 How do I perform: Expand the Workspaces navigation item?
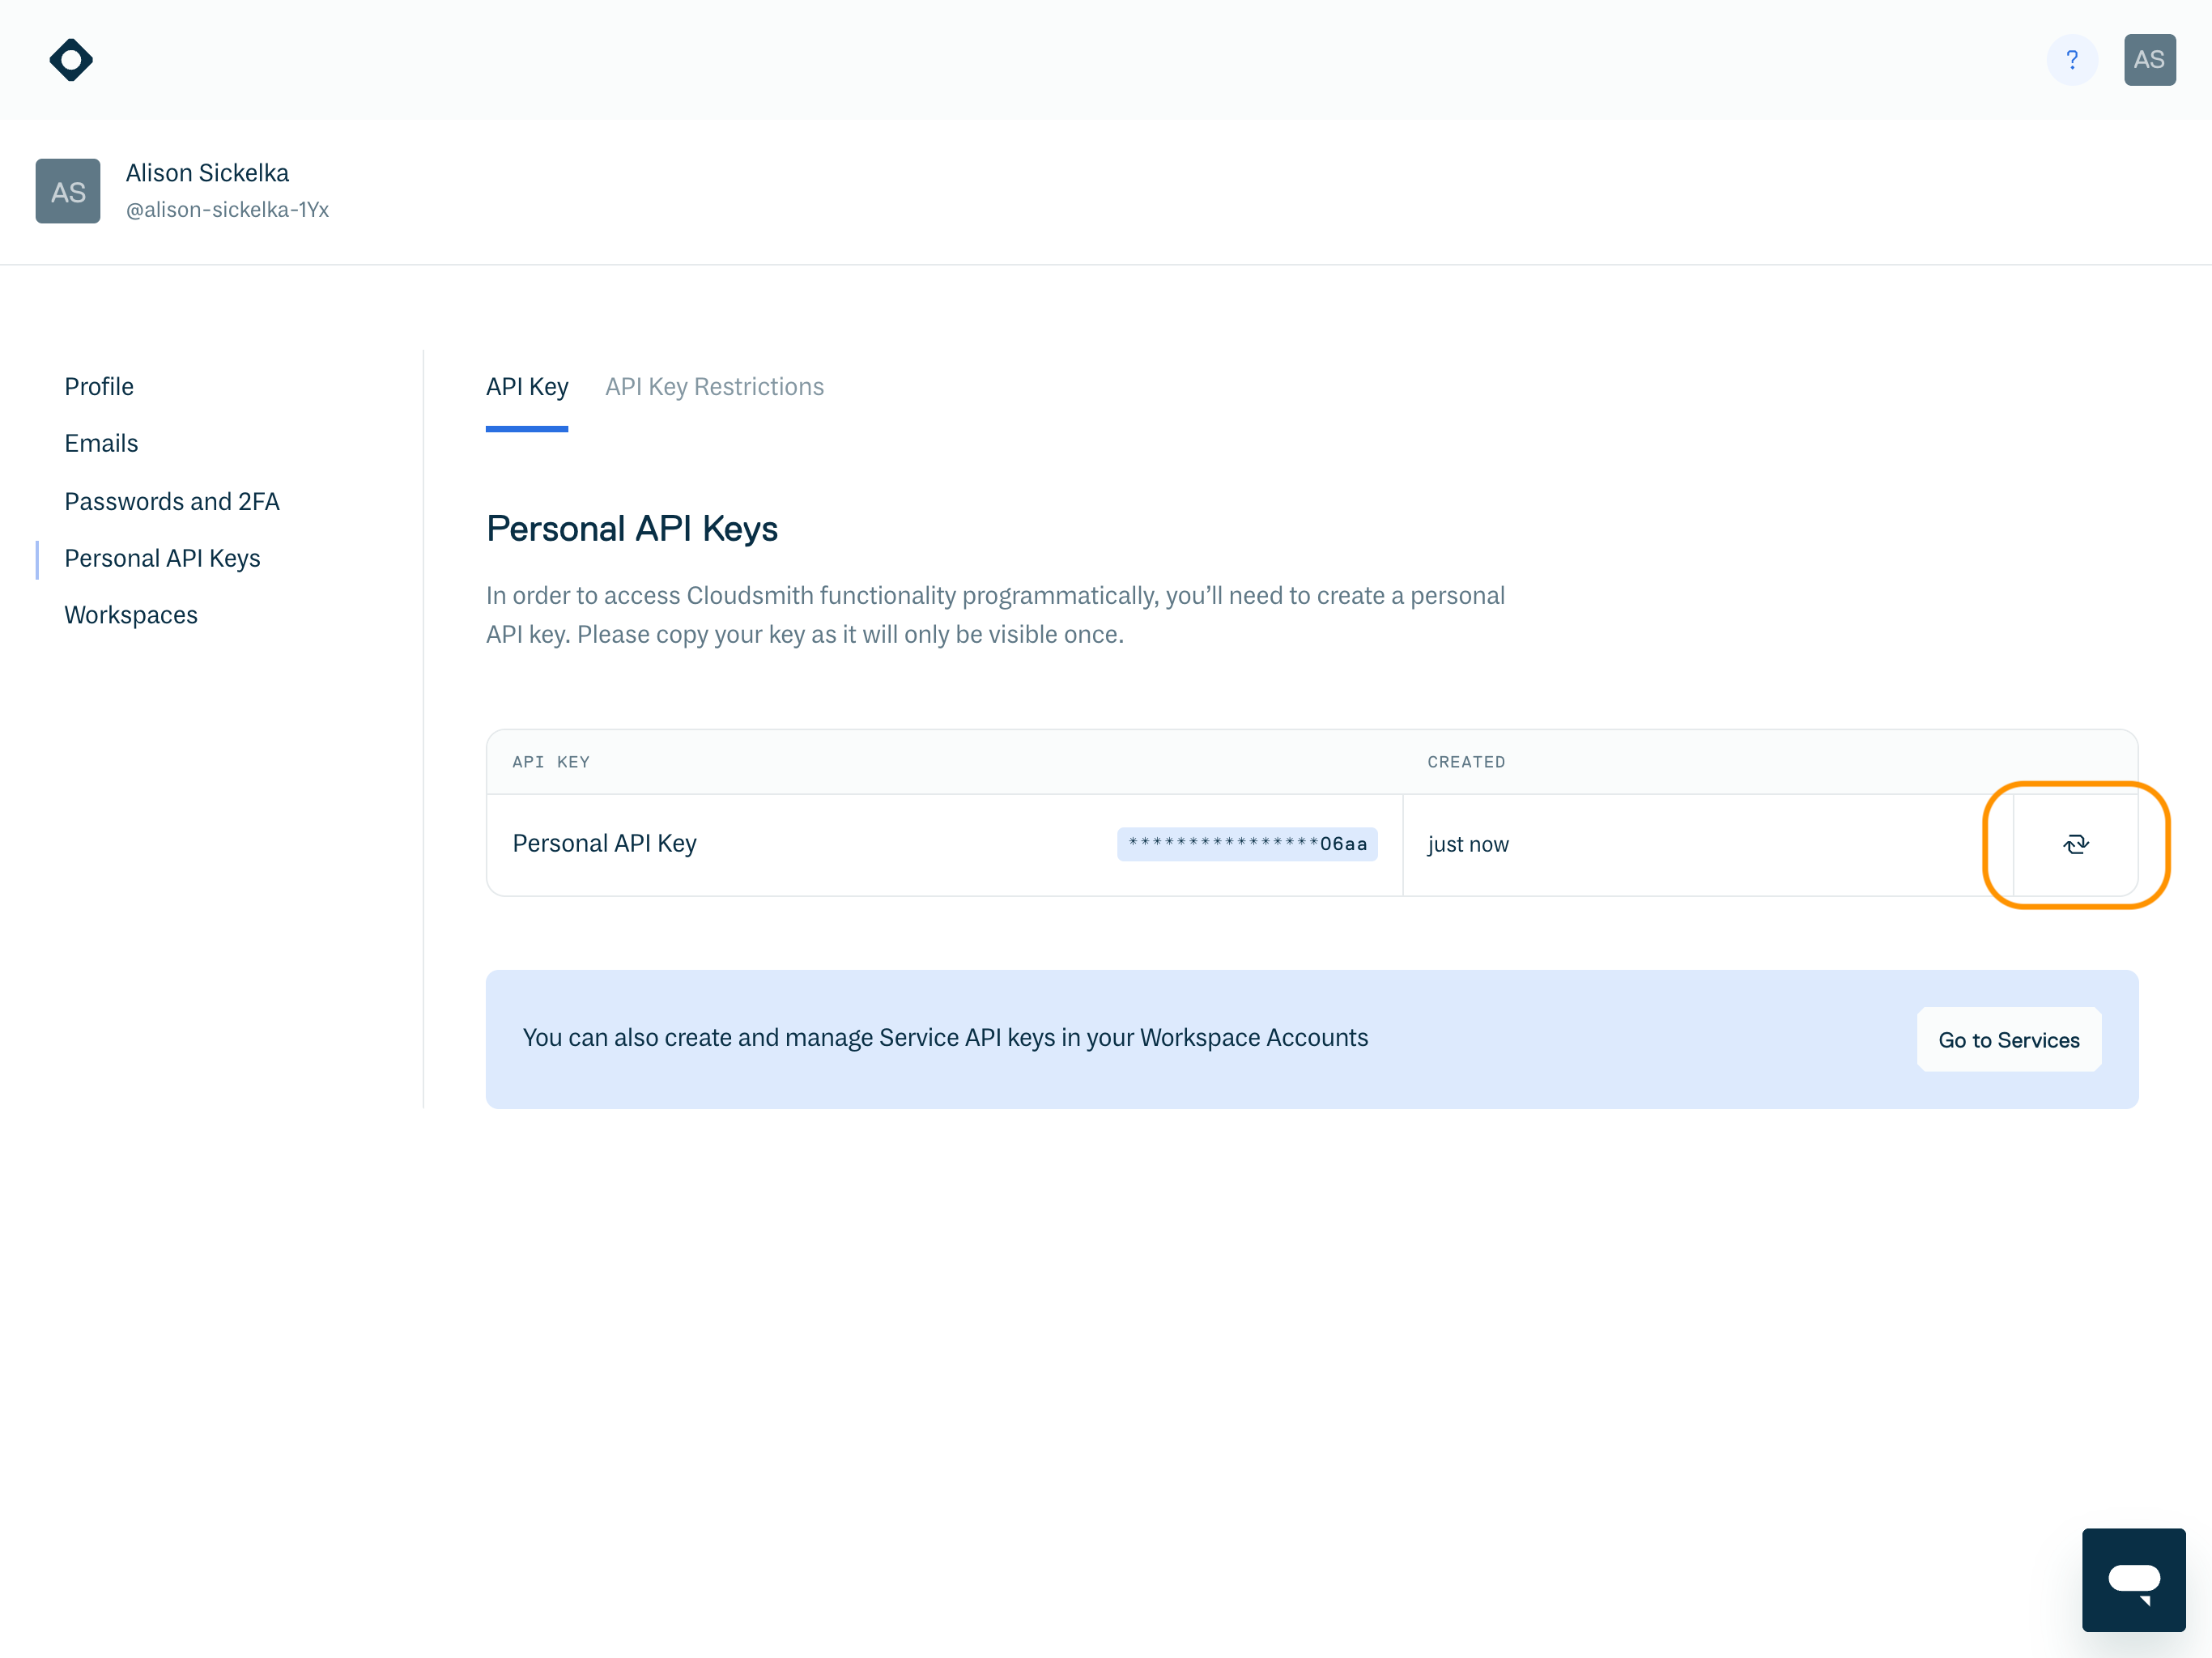pyautogui.click(x=130, y=614)
